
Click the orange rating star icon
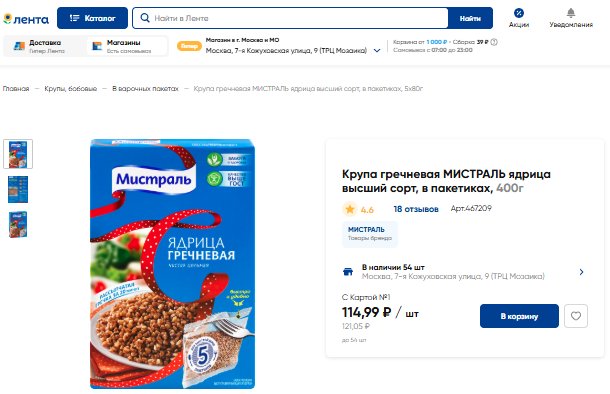click(350, 209)
